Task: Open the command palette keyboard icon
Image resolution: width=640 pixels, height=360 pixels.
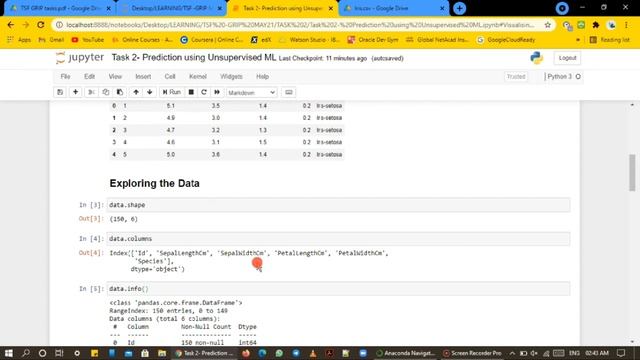Action: [x=289, y=92]
